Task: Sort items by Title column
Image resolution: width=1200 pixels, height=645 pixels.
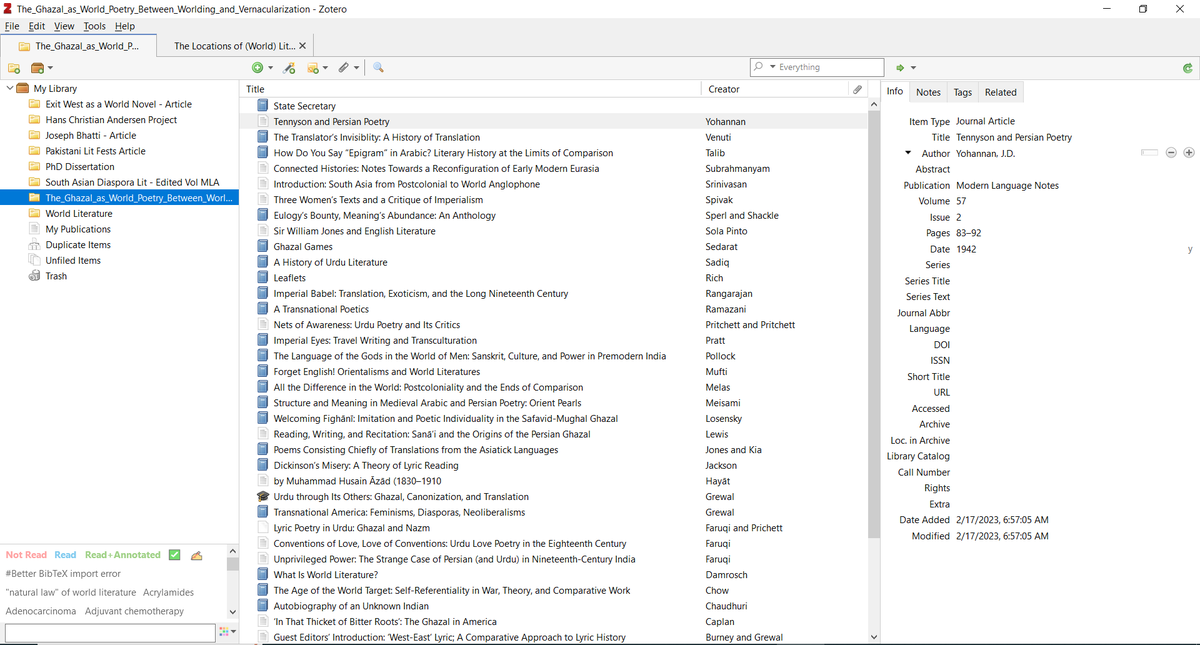Action: [x=472, y=89]
